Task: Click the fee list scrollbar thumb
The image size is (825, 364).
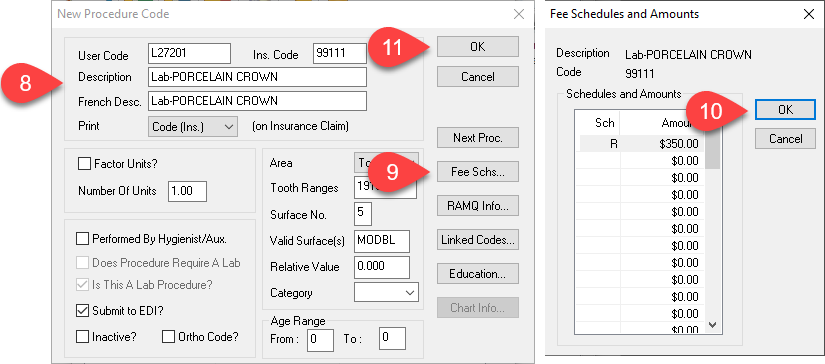Action: coord(712,147)
